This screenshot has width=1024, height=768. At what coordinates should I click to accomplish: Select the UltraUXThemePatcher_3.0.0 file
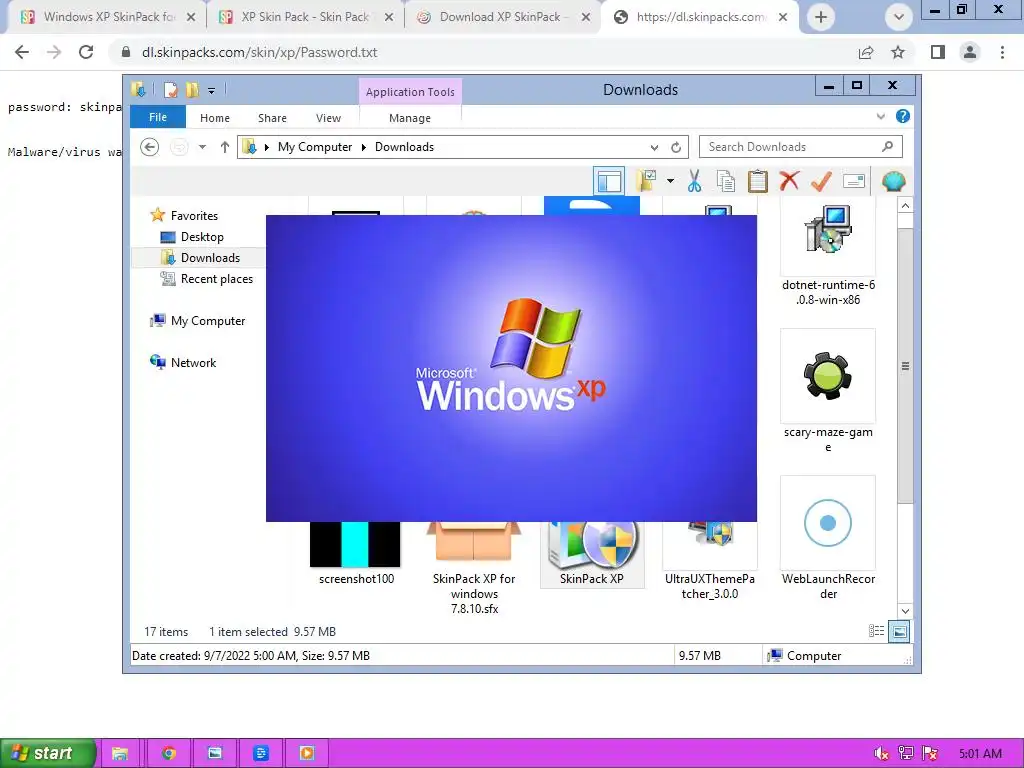[x=710, y=562]
